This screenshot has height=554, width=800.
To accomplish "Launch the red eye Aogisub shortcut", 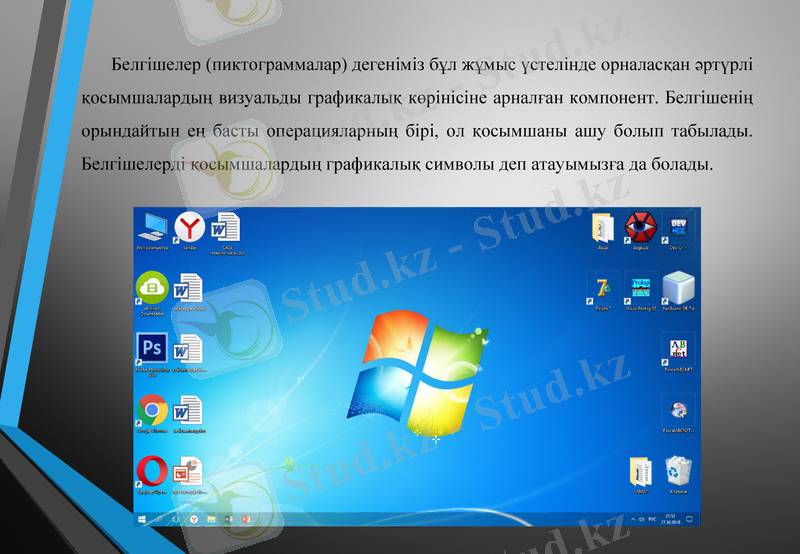I will [641, 229].
